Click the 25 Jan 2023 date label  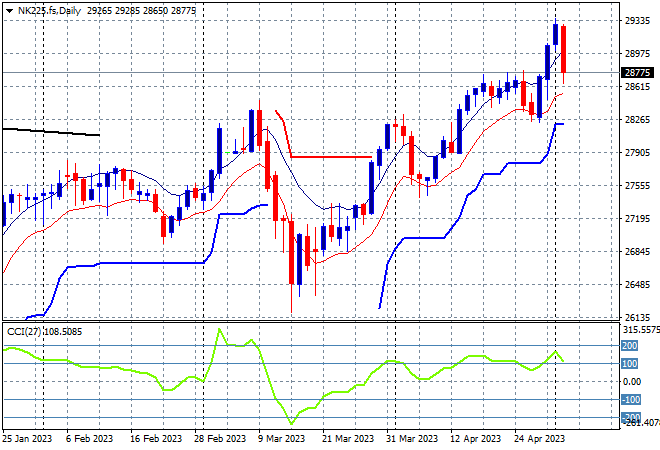tap(27, 439)
